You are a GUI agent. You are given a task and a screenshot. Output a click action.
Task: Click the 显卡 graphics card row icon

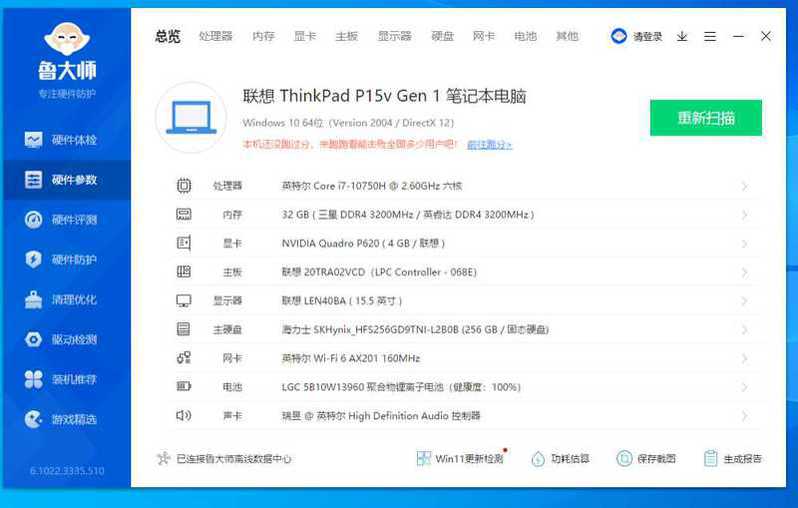[184, 243]
